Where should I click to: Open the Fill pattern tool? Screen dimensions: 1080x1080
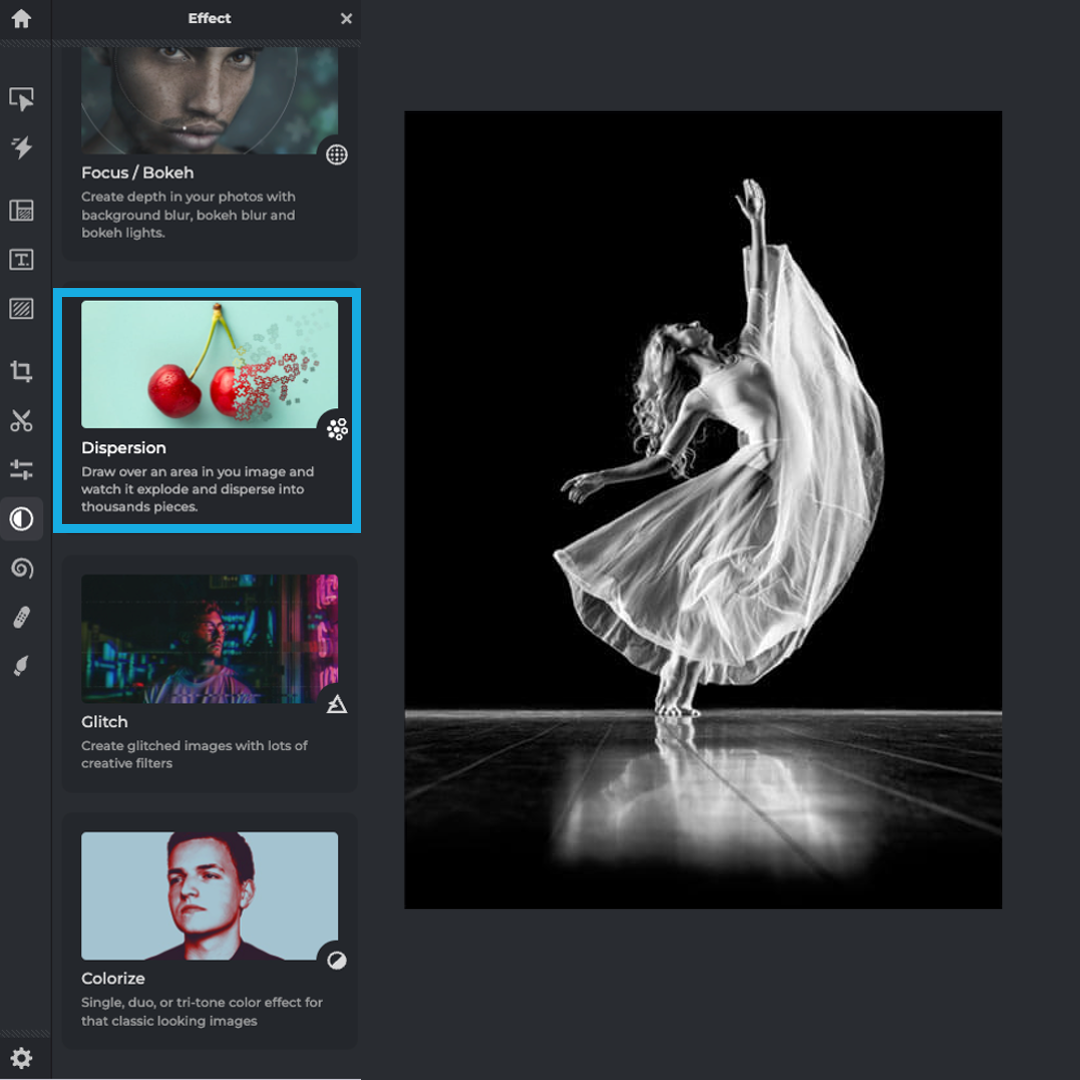point(22,309)
